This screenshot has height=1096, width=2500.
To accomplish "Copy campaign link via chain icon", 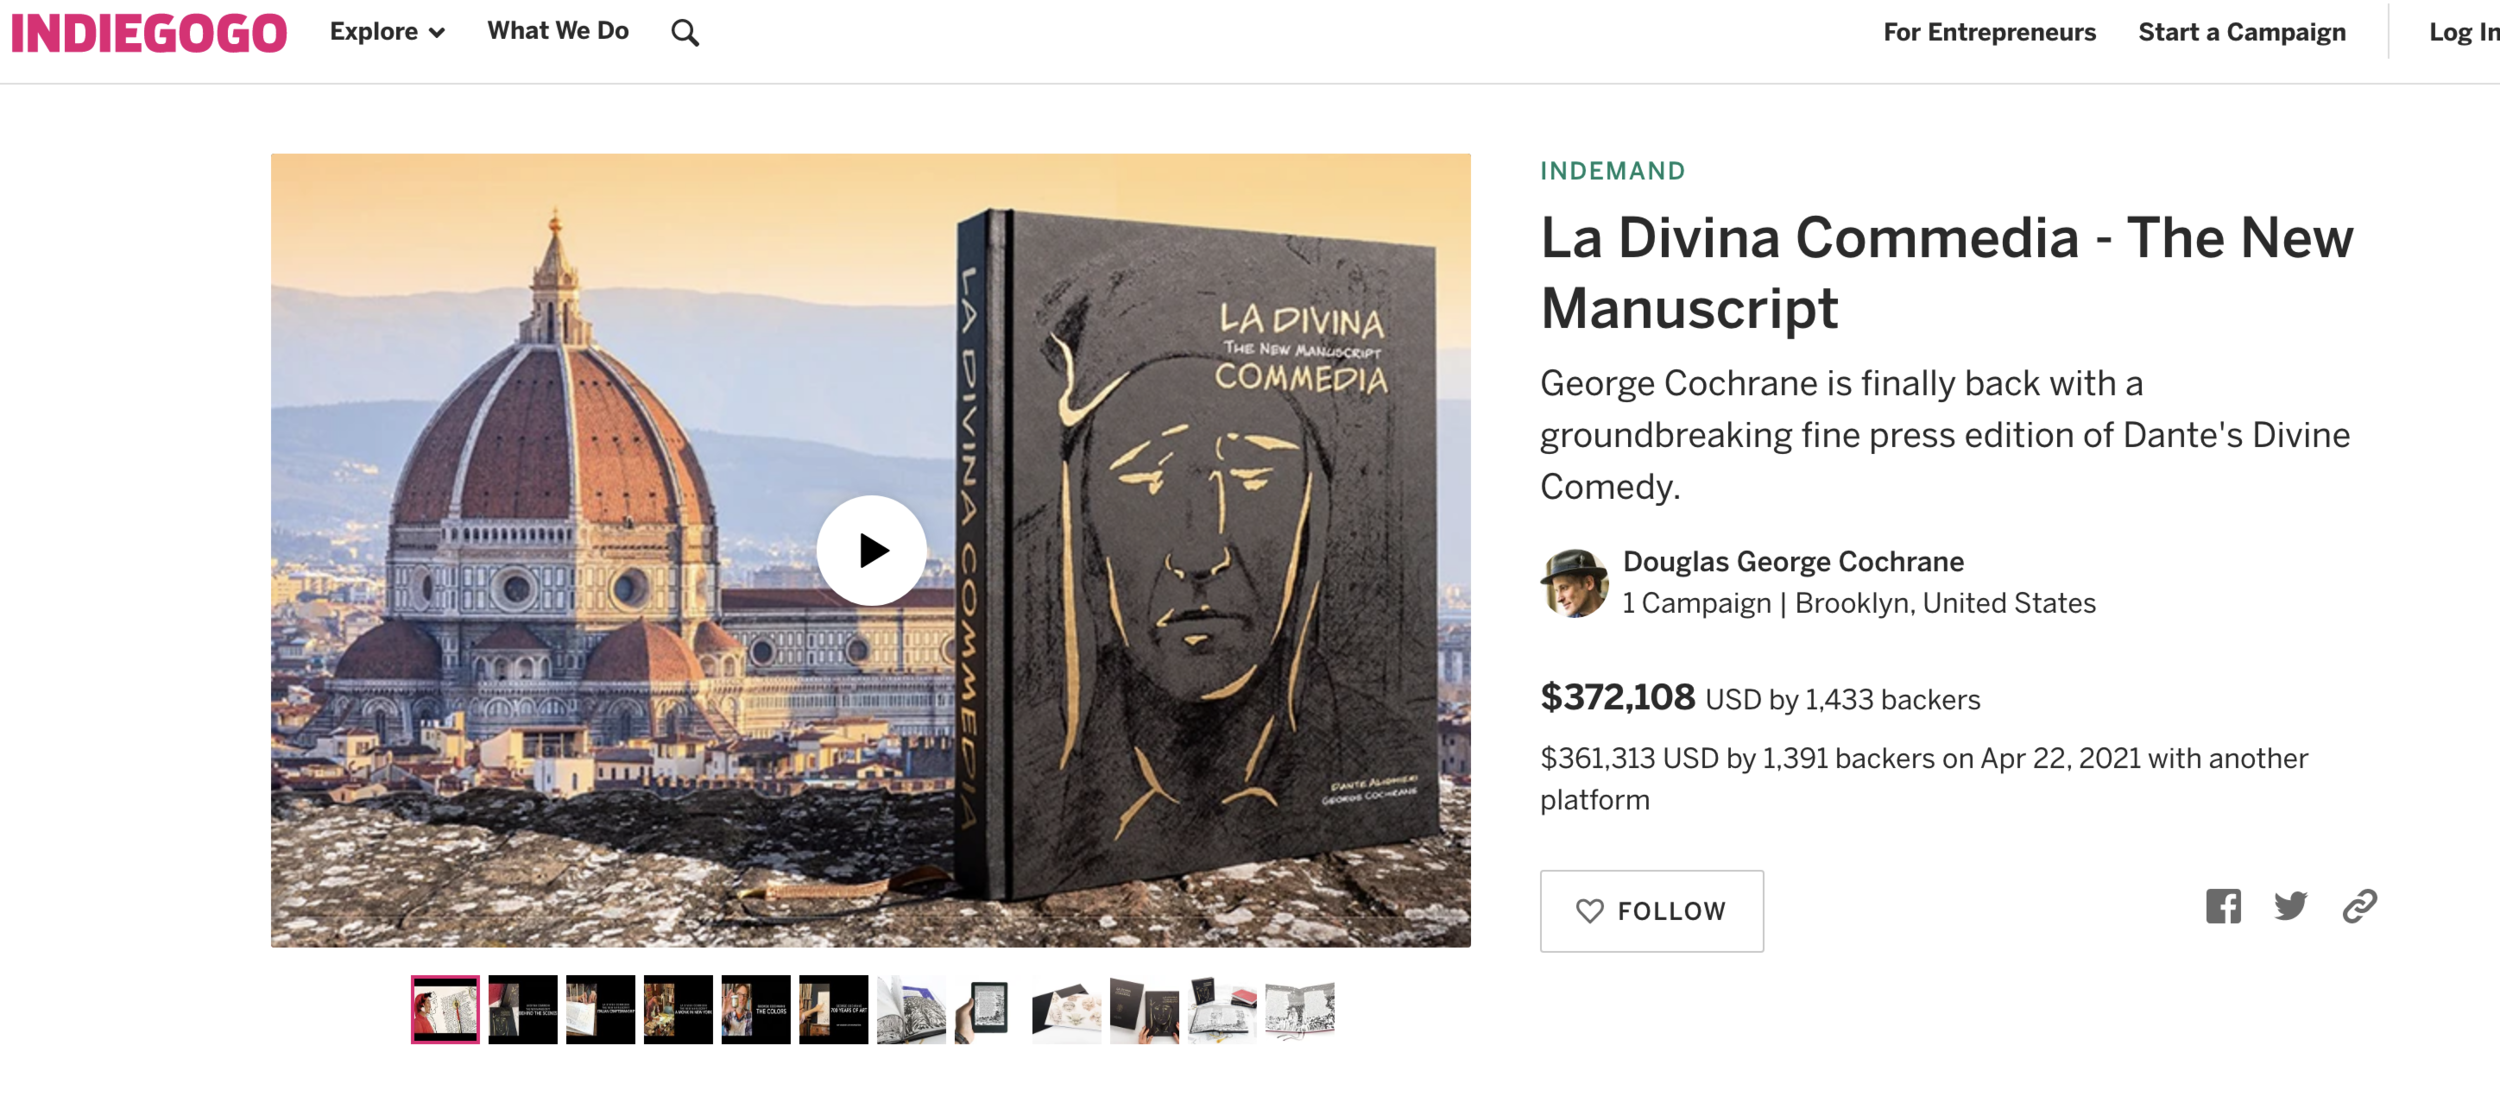I will point(2359,906).
